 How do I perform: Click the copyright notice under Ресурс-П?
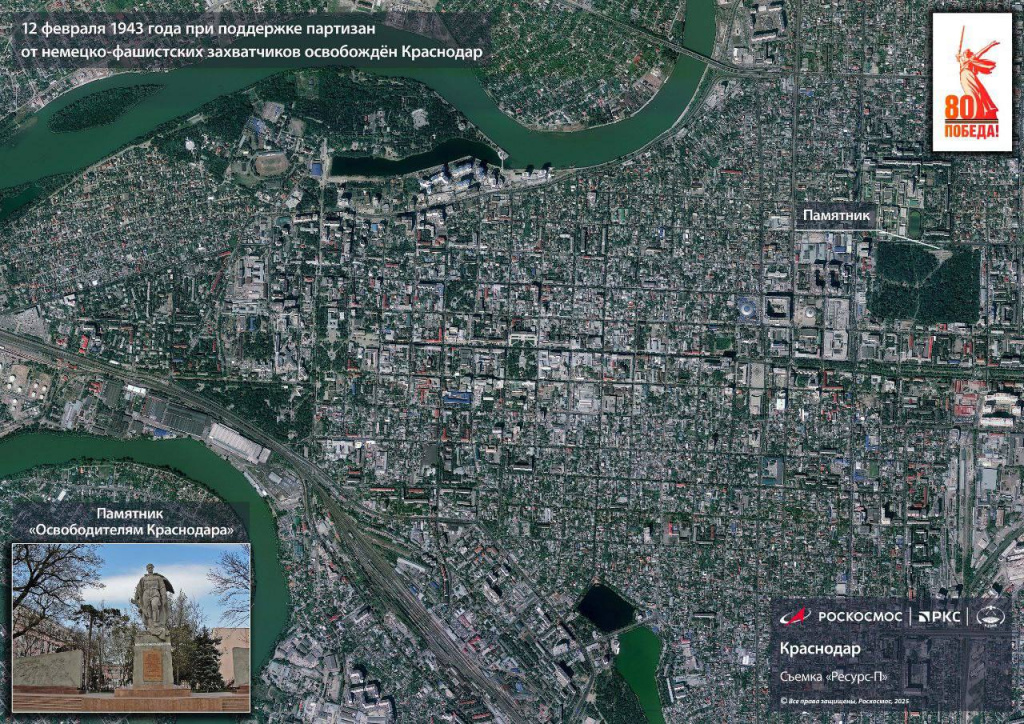tap(845, 701)
